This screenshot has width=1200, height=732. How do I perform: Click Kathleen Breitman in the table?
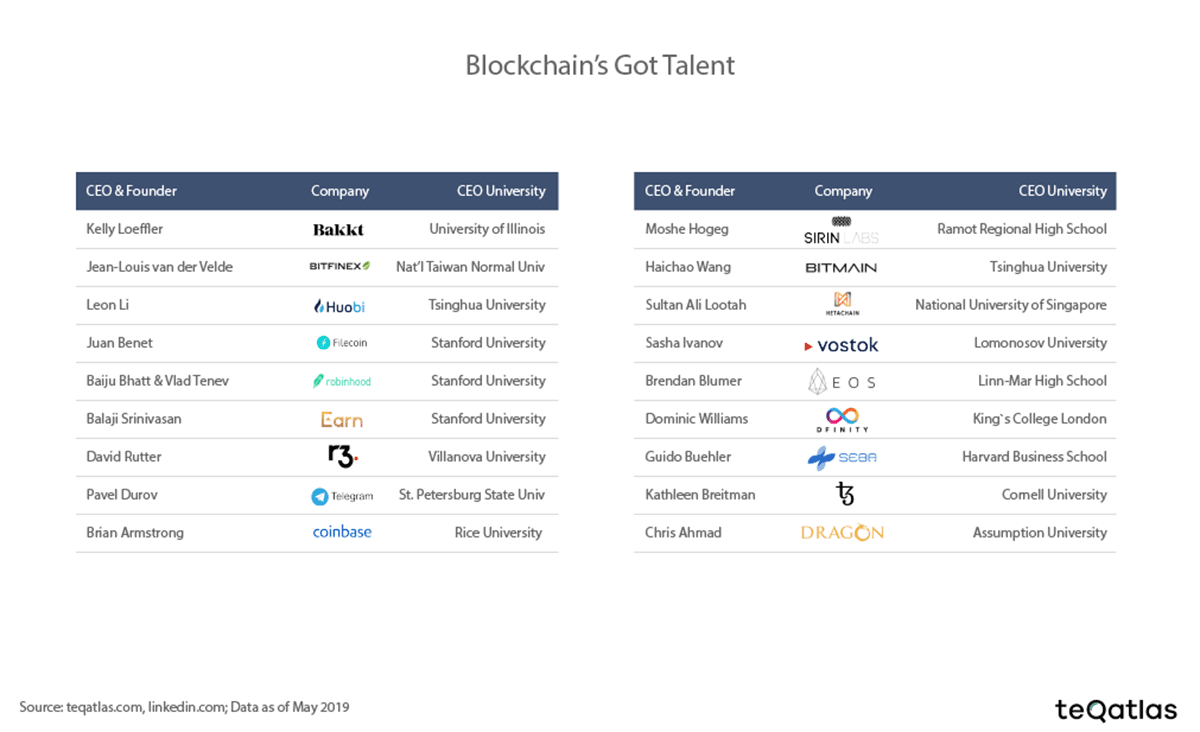[700, 495]
